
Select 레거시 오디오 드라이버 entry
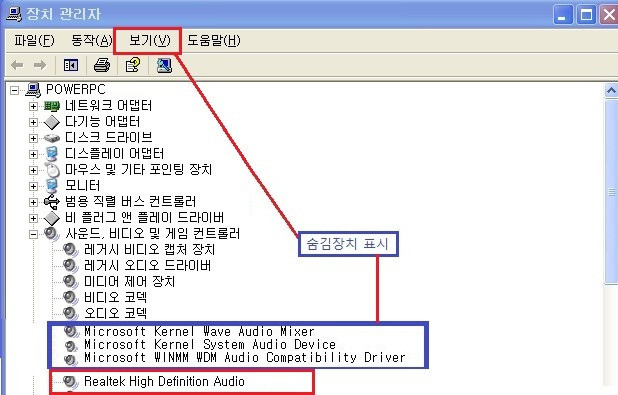point(147,265)
